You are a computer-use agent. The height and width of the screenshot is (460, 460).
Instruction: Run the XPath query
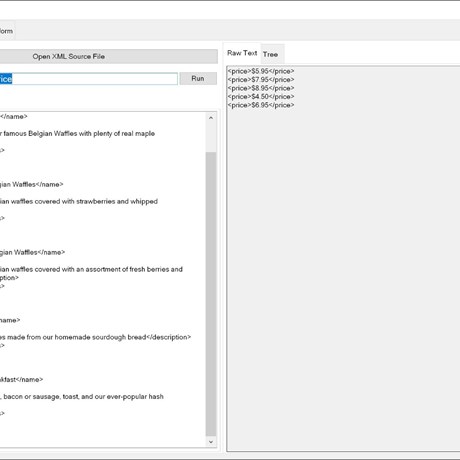click(198, 78)
